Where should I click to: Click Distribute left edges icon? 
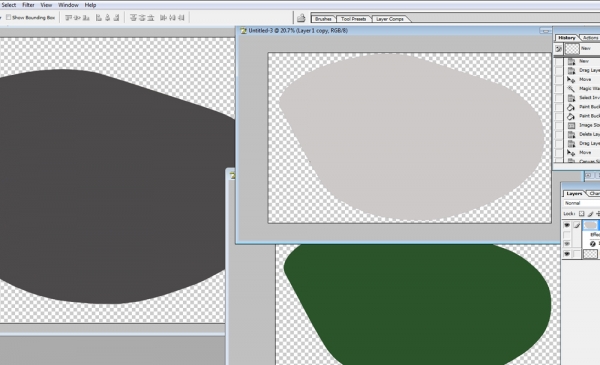pyautogui.click(x=163, y=18)
